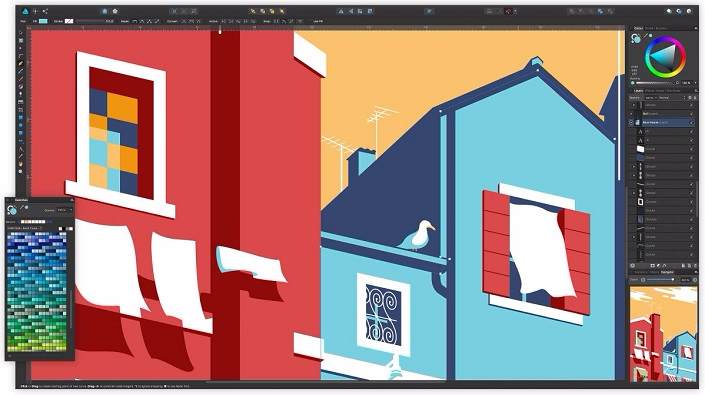
Task: Click the Colour panel opacity value field
Action: 686,83
